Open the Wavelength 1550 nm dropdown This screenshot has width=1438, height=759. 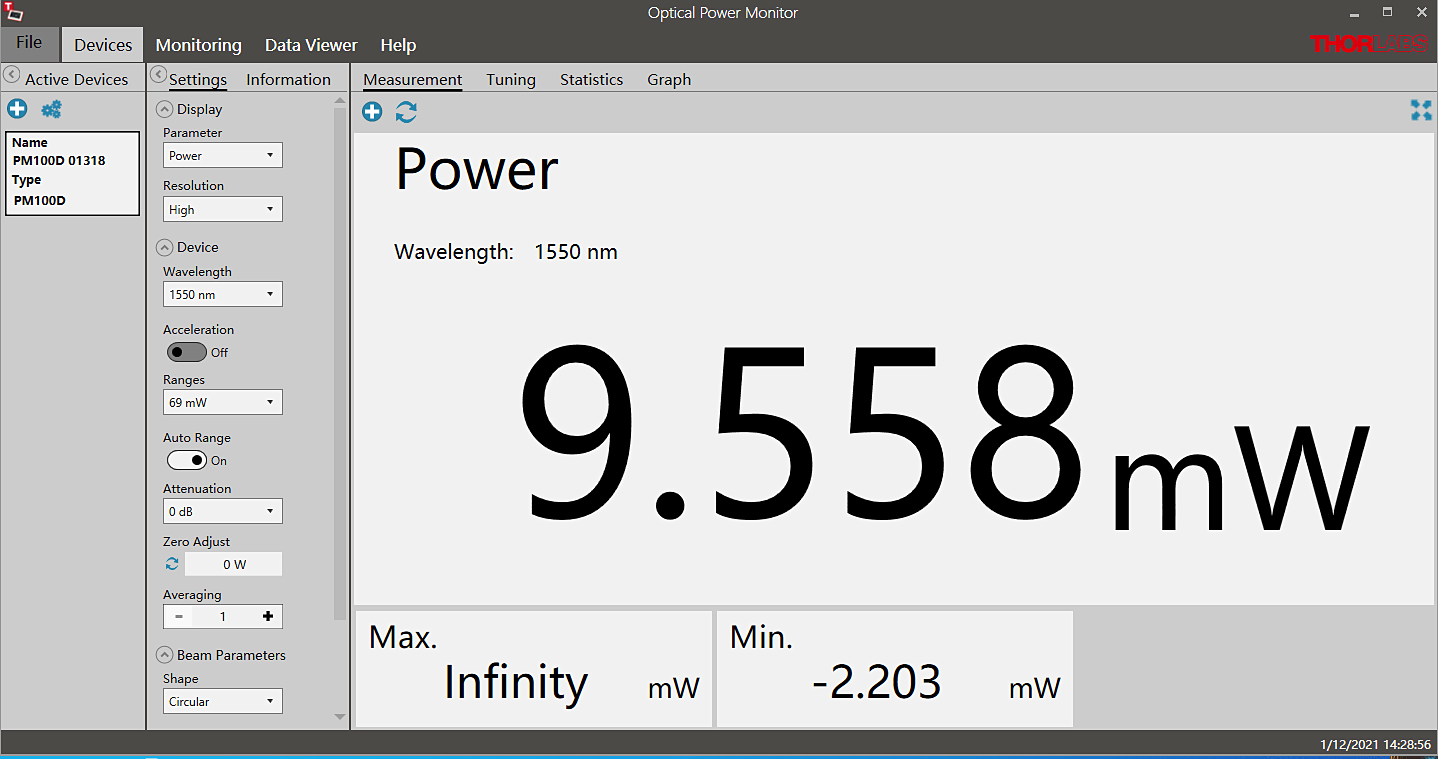click(x=222, y=294)
